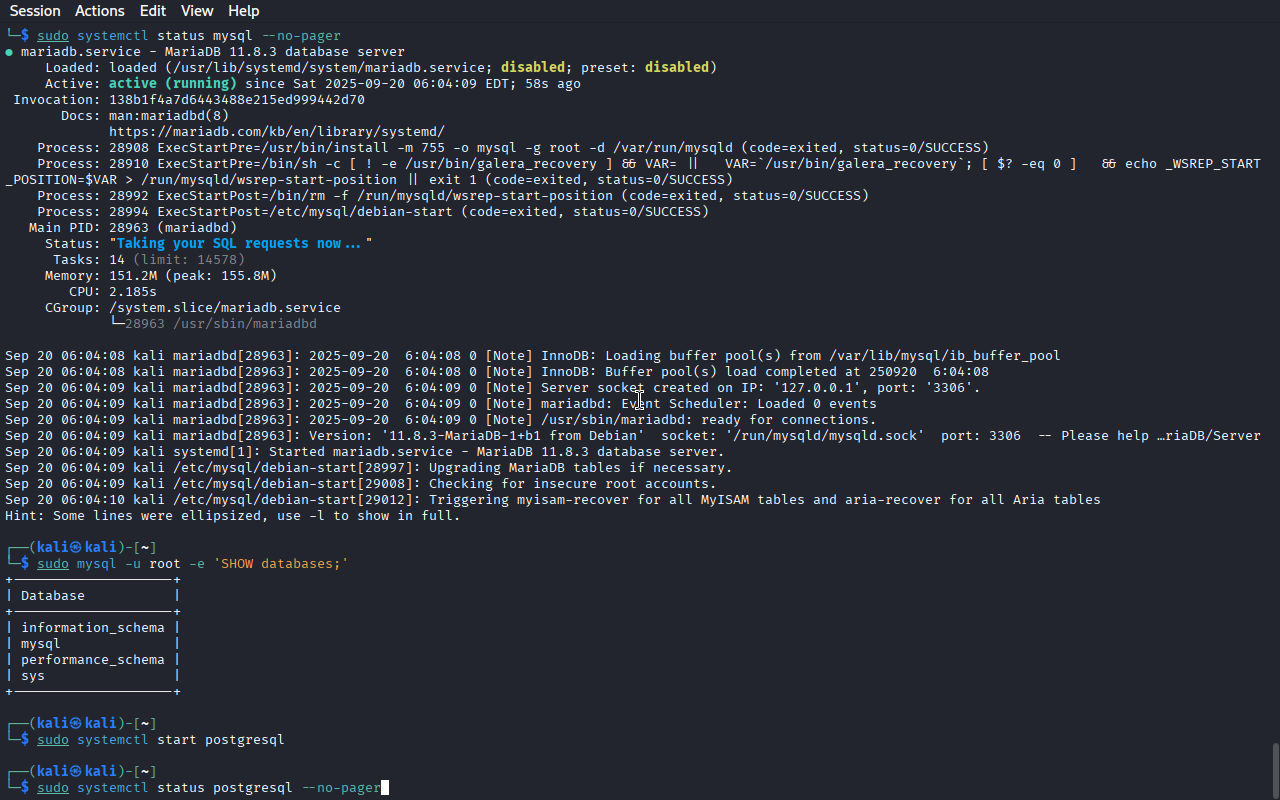Click the Process 28992 ExecStartPost /bin/rm line
Image resolution: width=1280 pixels, height=800 pixels.
coord(453,196)
